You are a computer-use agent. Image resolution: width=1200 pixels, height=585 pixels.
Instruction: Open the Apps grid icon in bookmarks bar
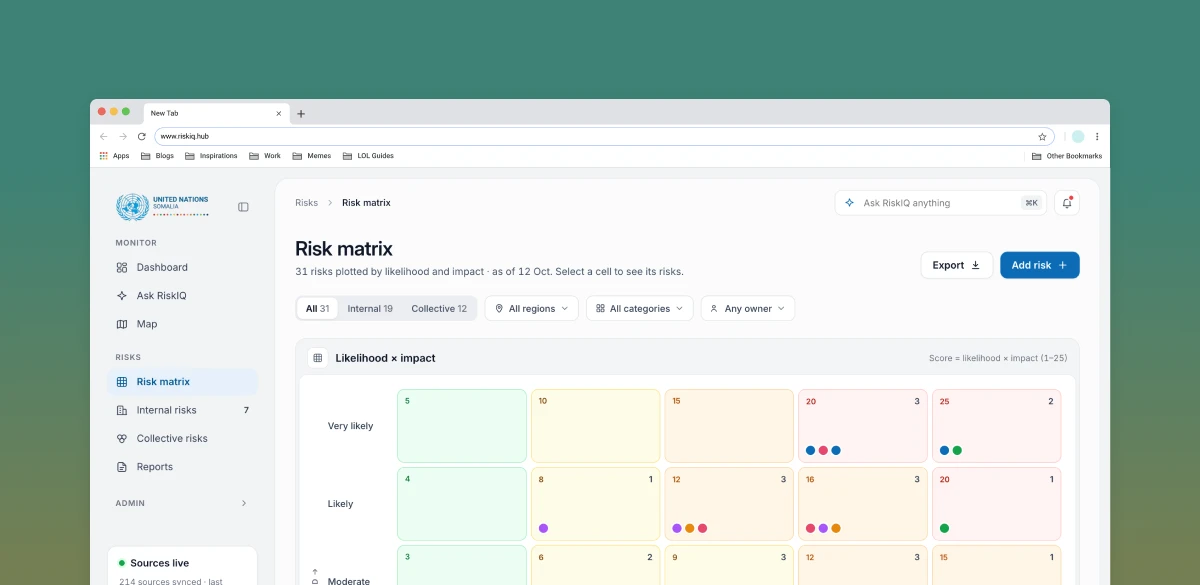(x=104, y=156)
